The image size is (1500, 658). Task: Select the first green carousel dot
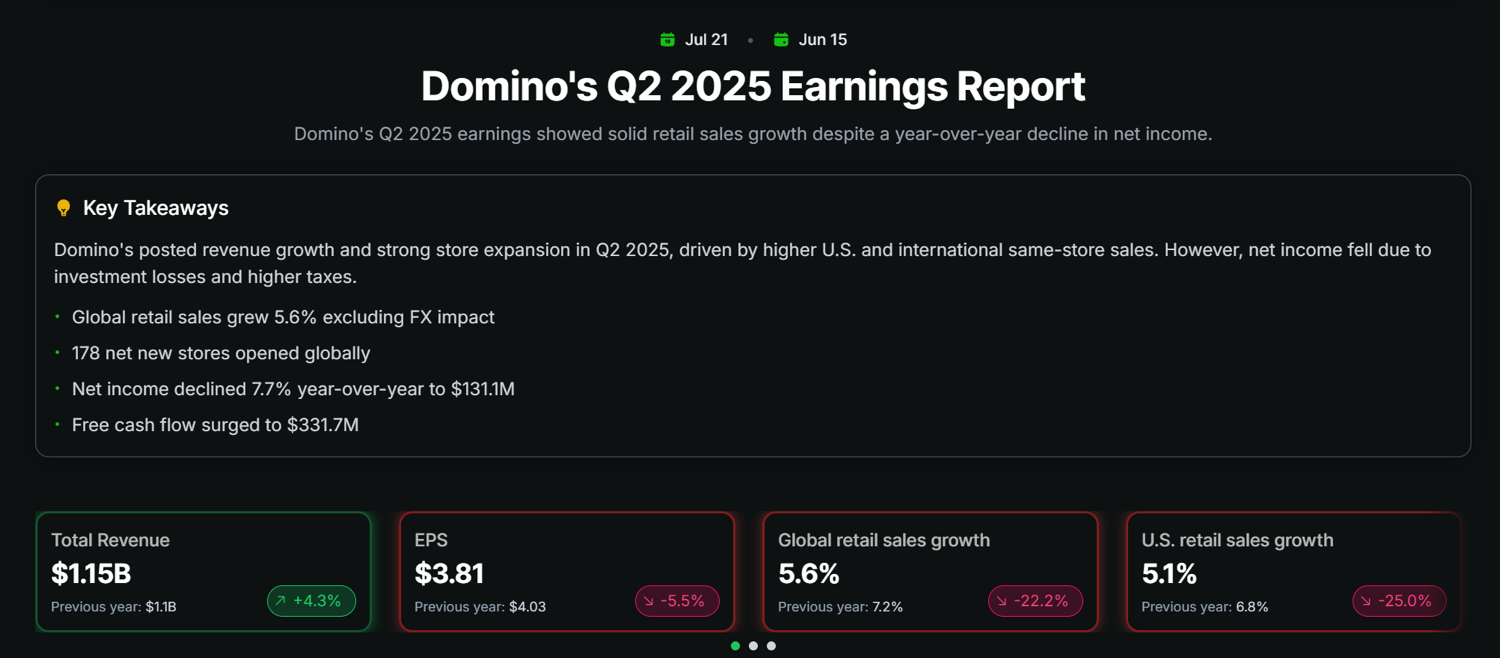[x=736, y=646]
